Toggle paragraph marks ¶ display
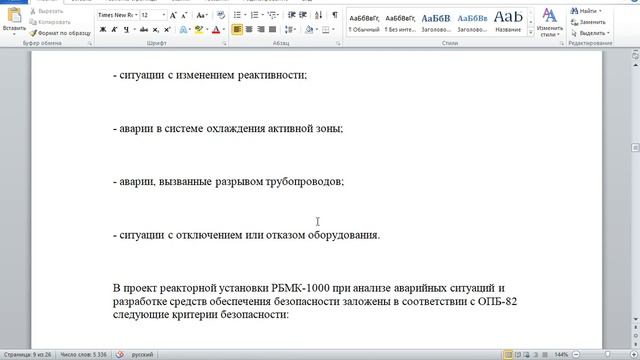The height and width of the screenshot is (360, 640). (335, 16)
